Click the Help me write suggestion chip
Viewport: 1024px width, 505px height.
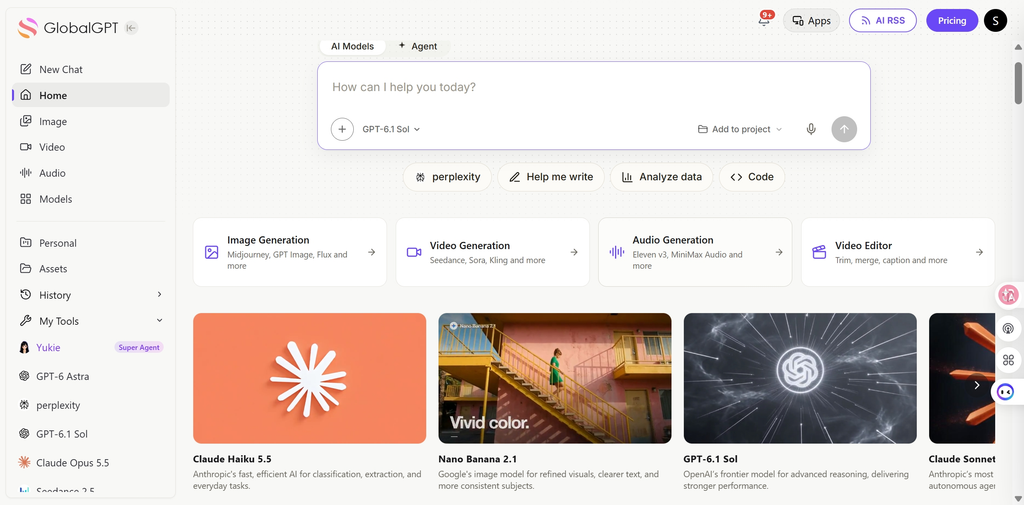pos(551,177)
